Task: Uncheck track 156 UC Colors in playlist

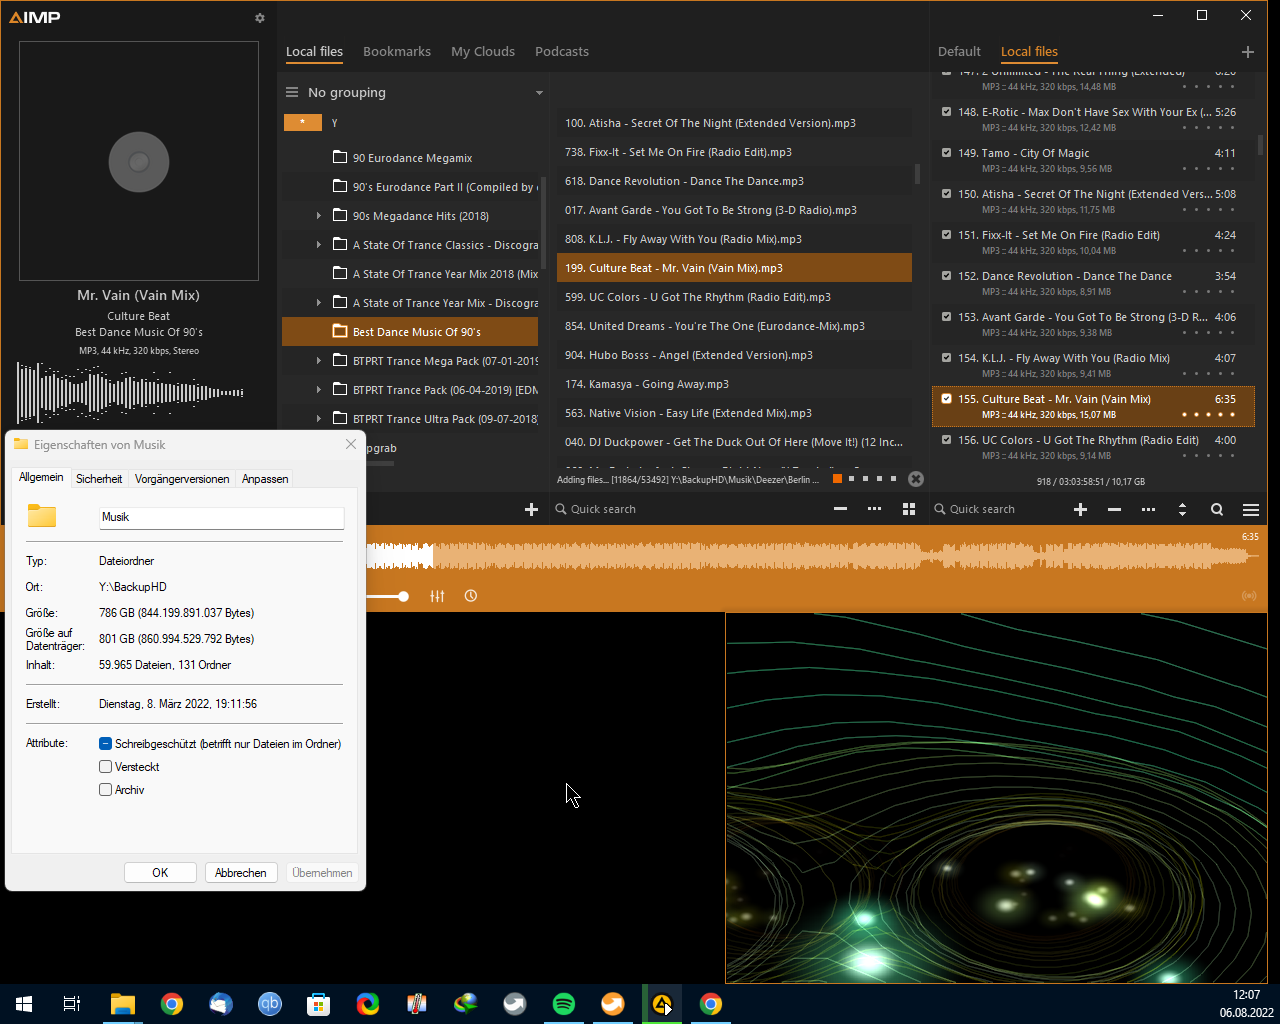Action: pyautogui.click(x=946, y=440)
